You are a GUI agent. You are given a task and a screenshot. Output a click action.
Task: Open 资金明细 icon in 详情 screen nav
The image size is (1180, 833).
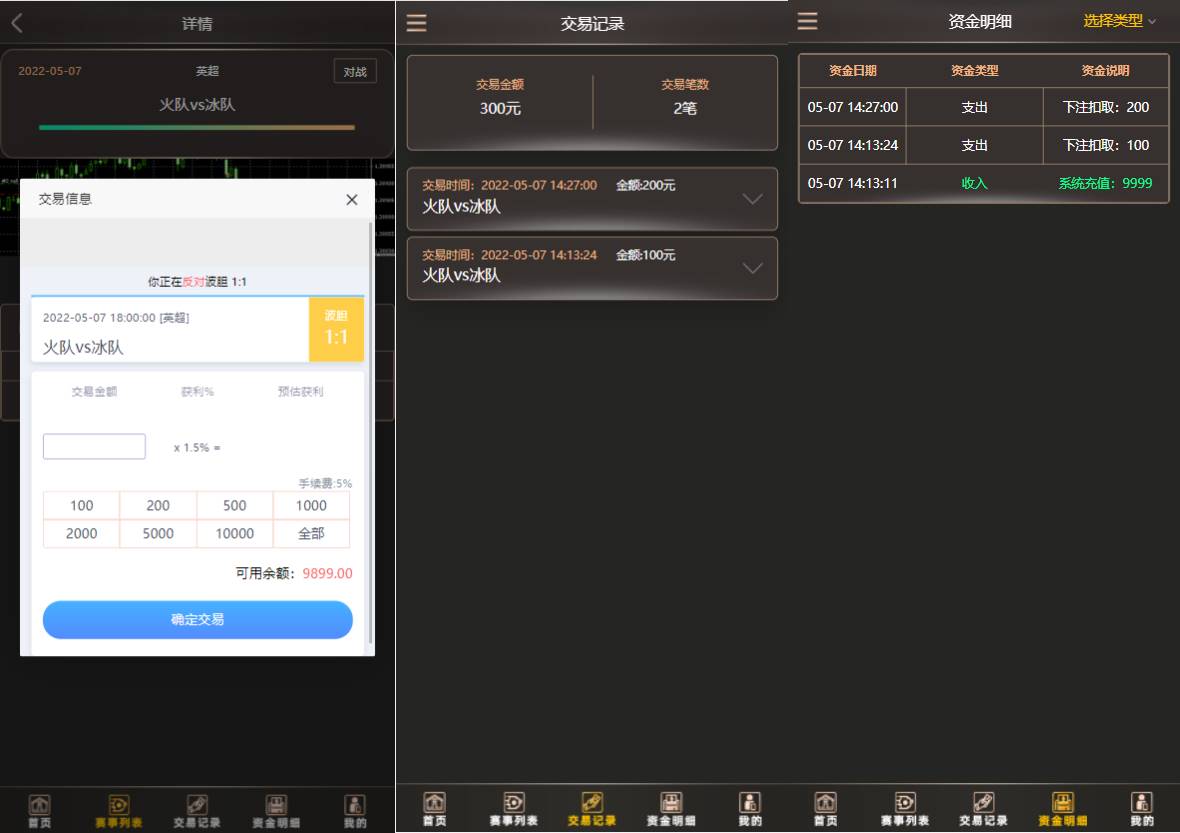click(x=276, y=812)
